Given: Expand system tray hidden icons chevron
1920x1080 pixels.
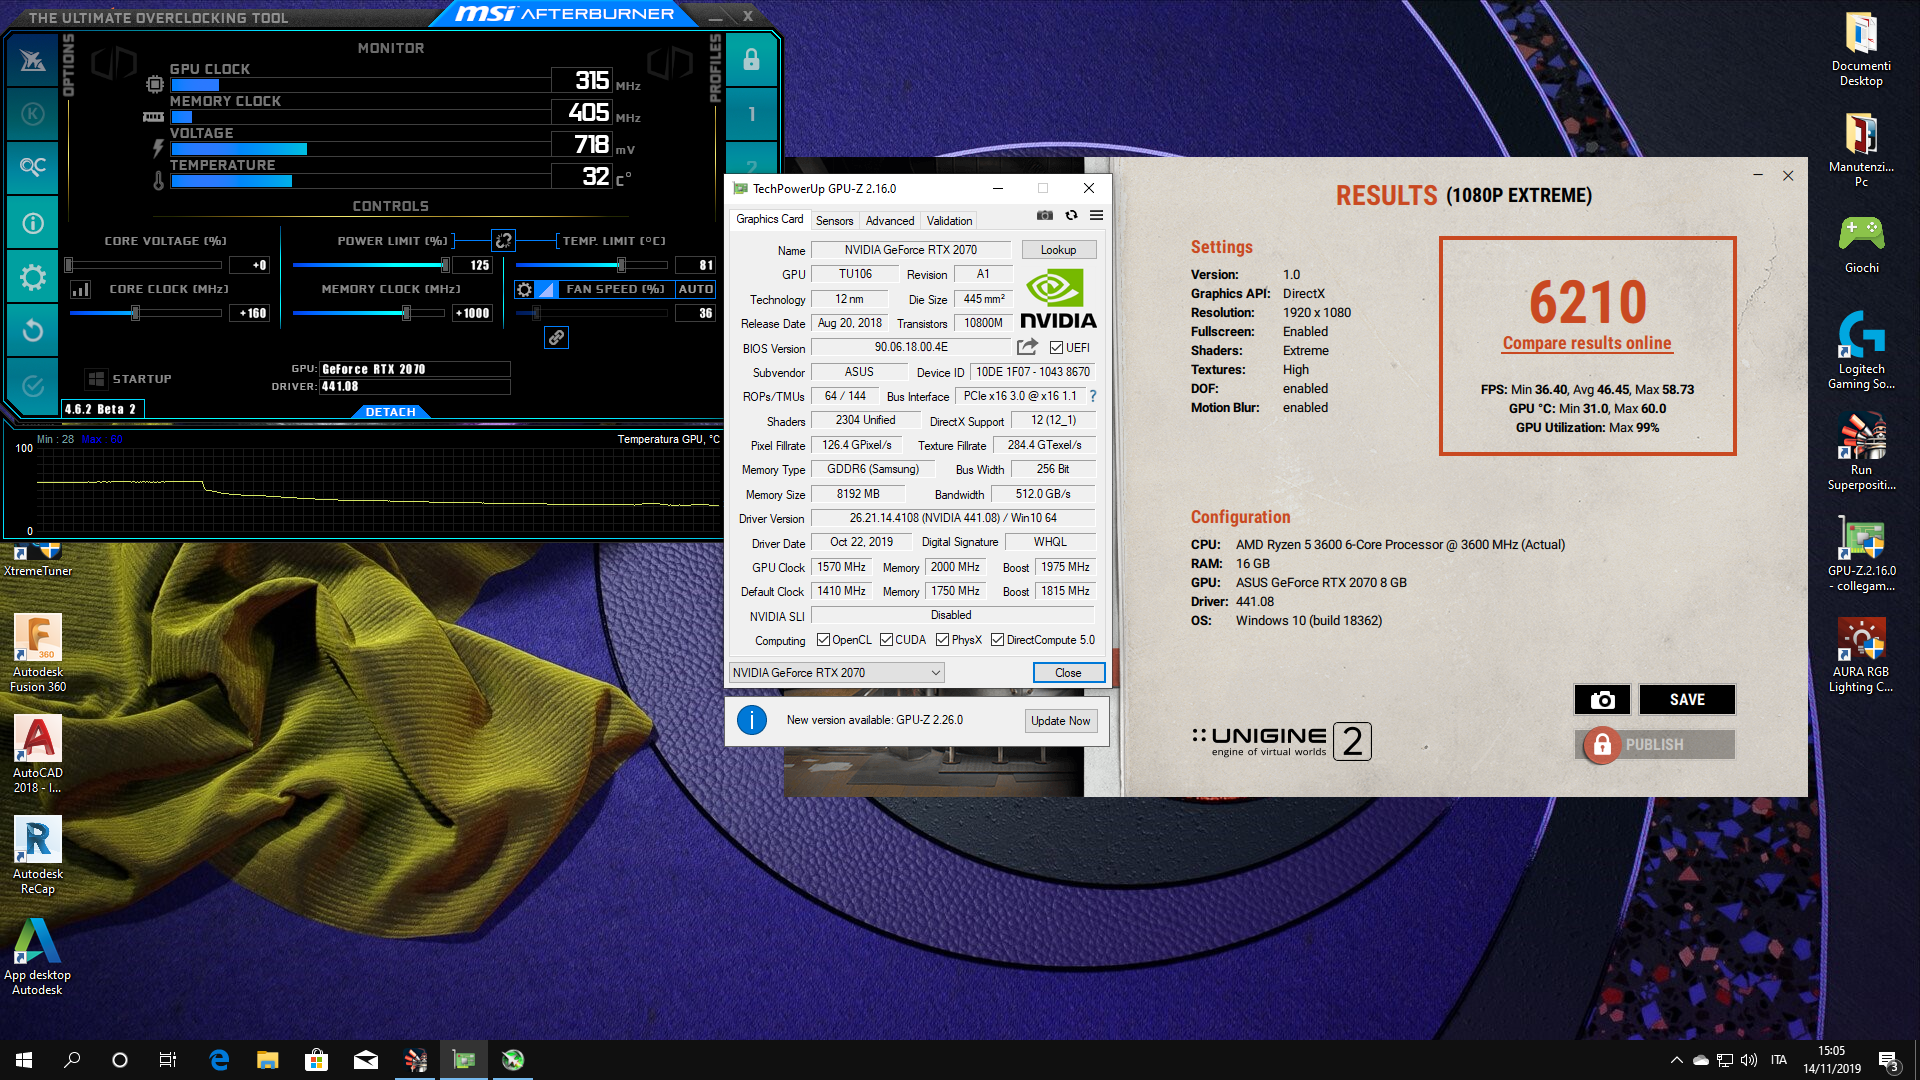Looking at the screenshot, I should (1676, 1060).
